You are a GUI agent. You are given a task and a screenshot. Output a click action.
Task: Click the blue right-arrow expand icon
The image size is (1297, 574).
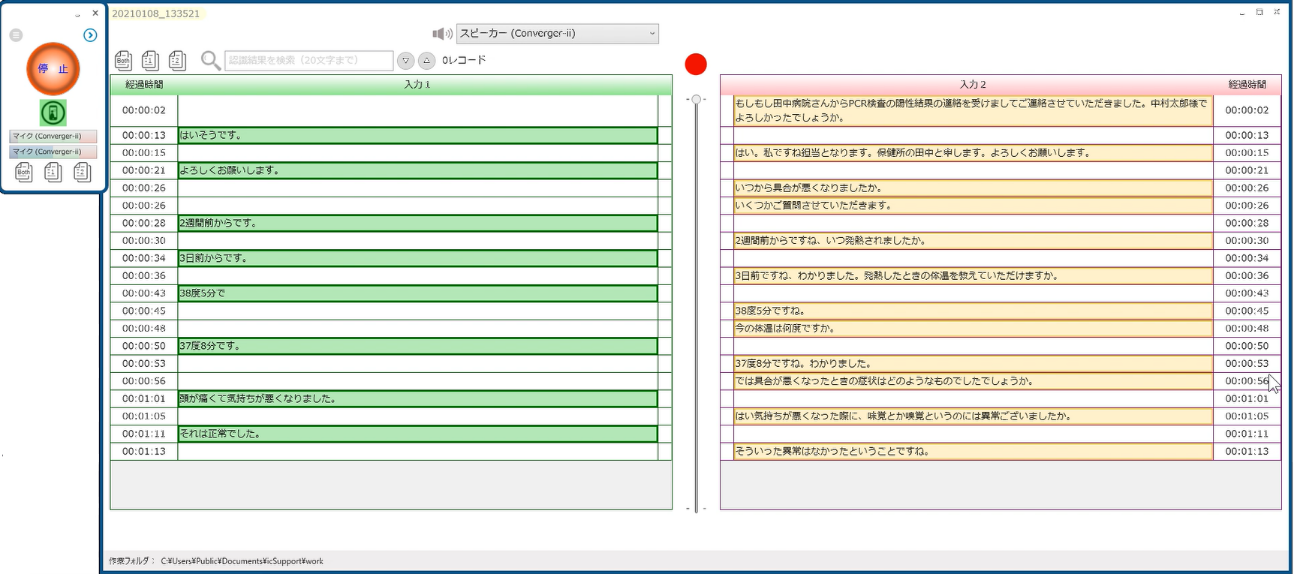90,35
